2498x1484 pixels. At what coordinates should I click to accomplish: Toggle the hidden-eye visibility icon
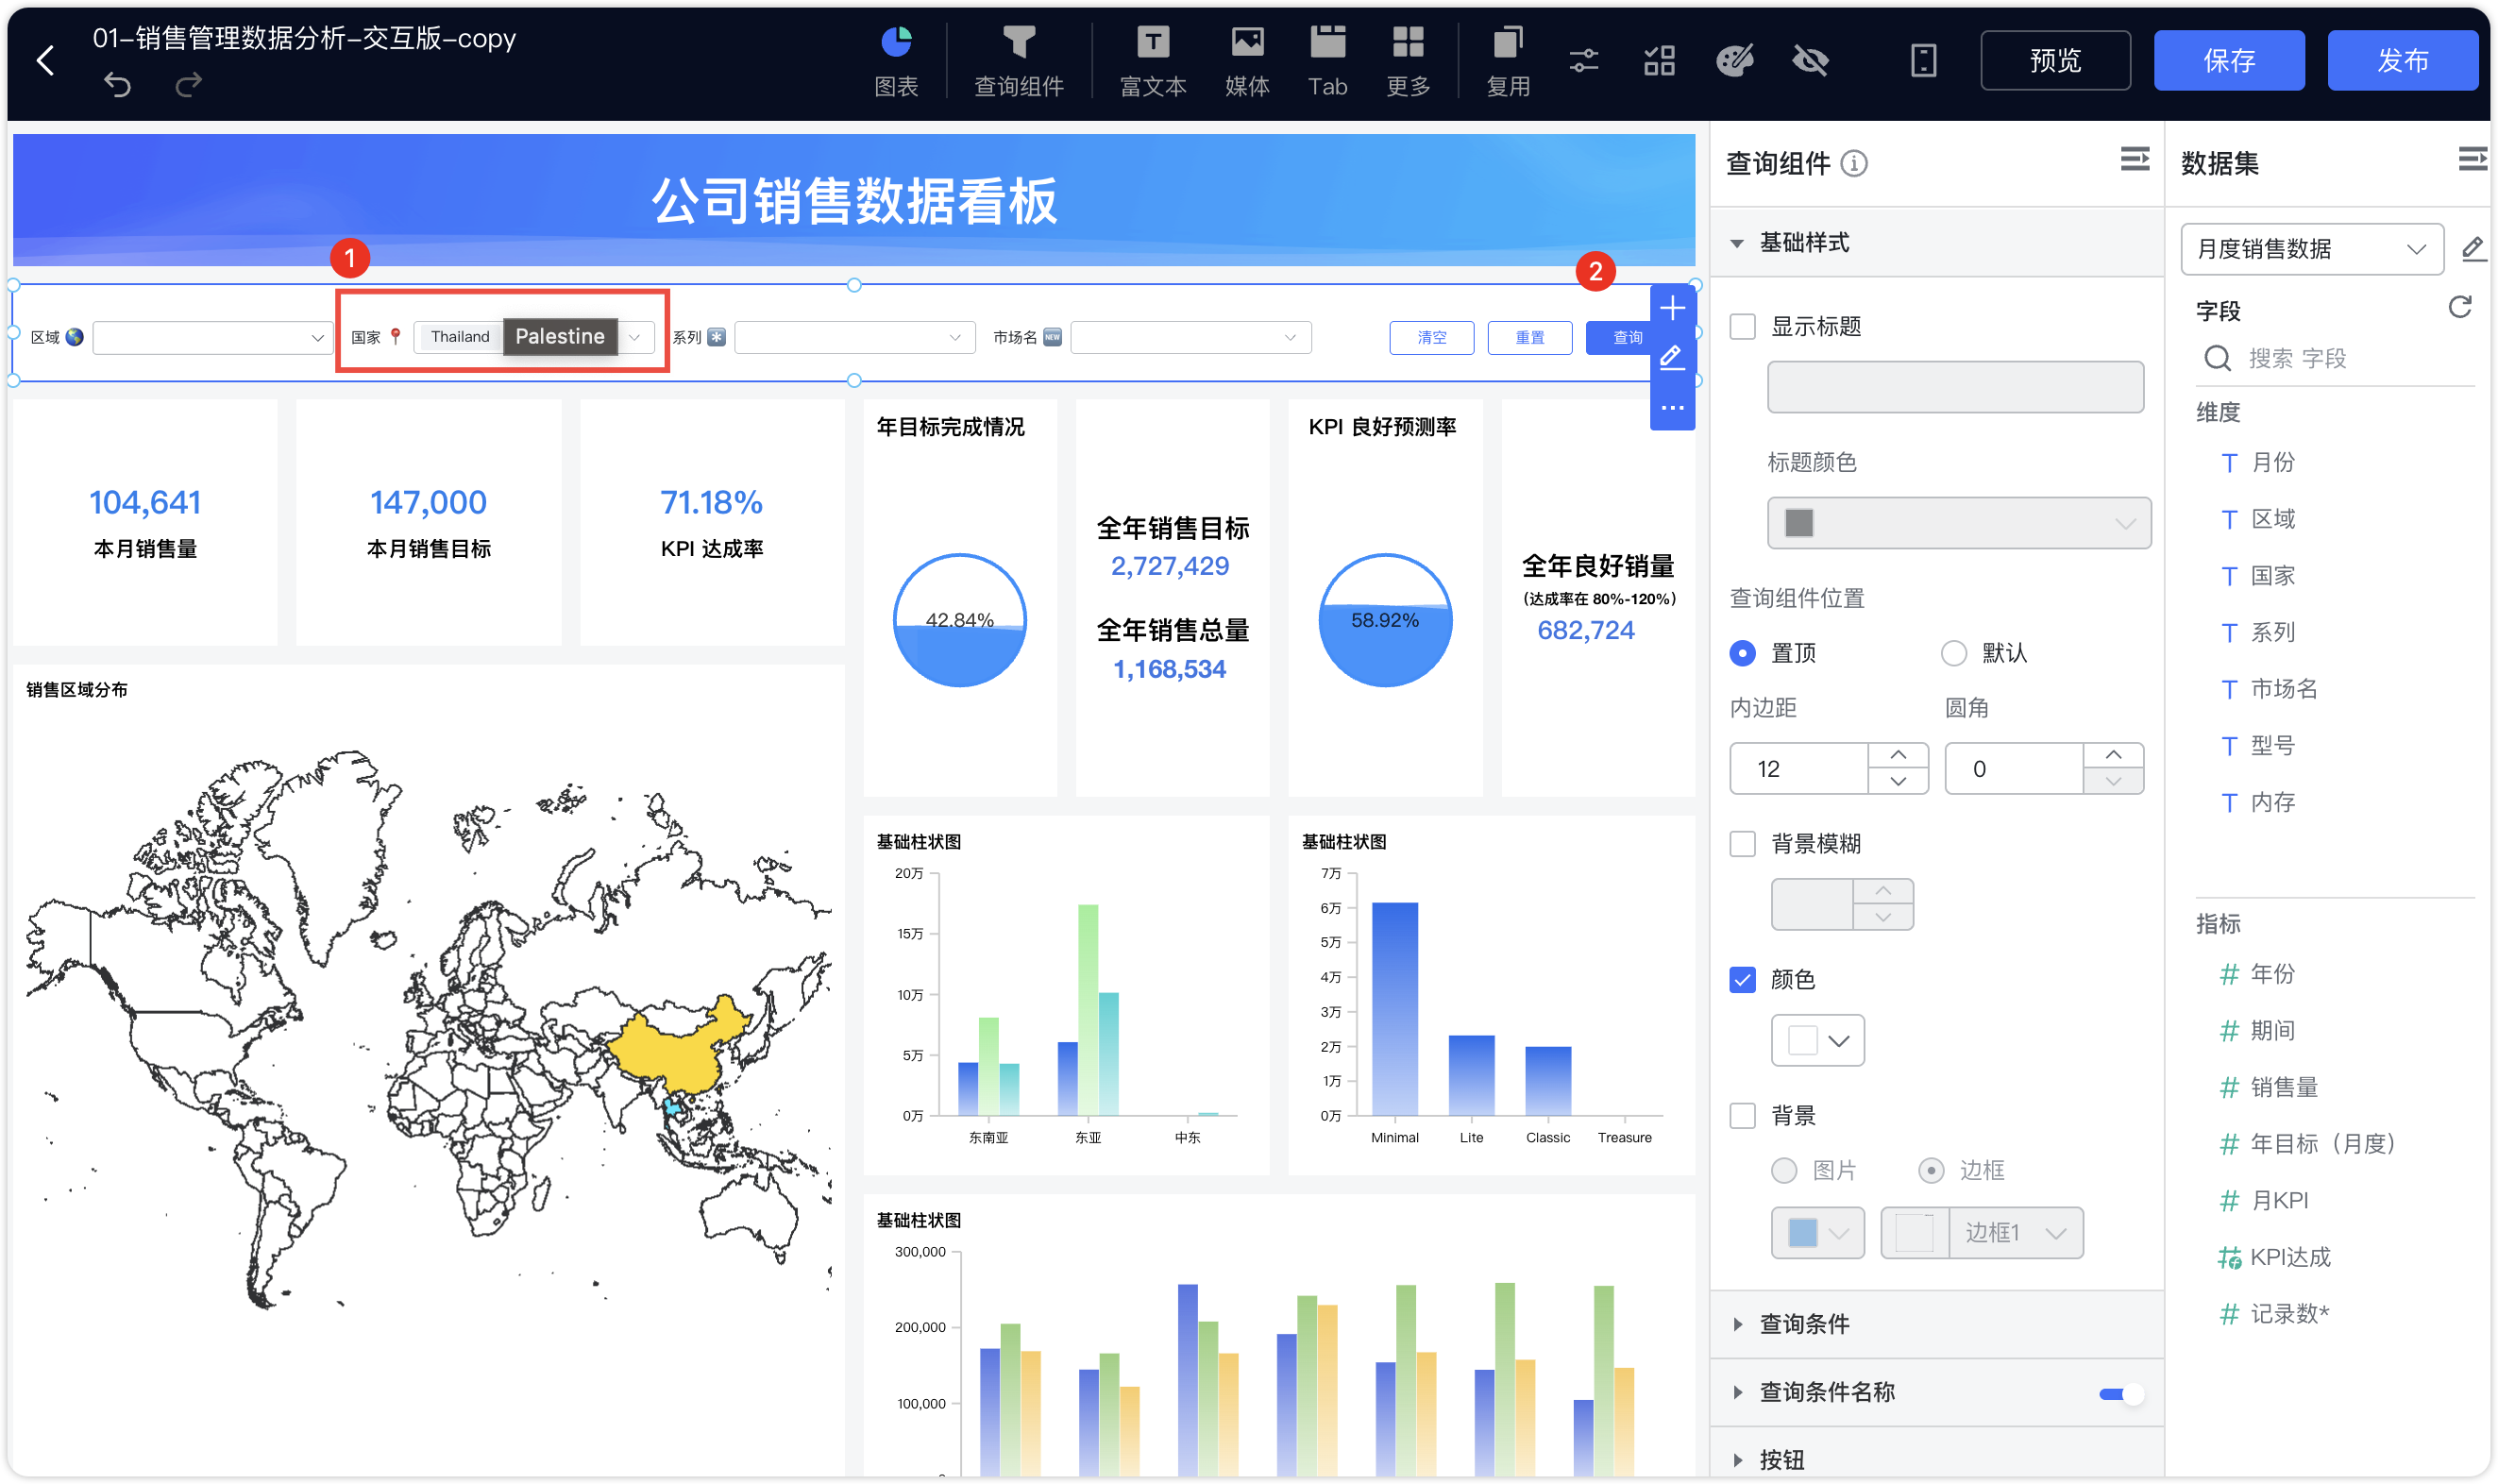(1810, 61)
